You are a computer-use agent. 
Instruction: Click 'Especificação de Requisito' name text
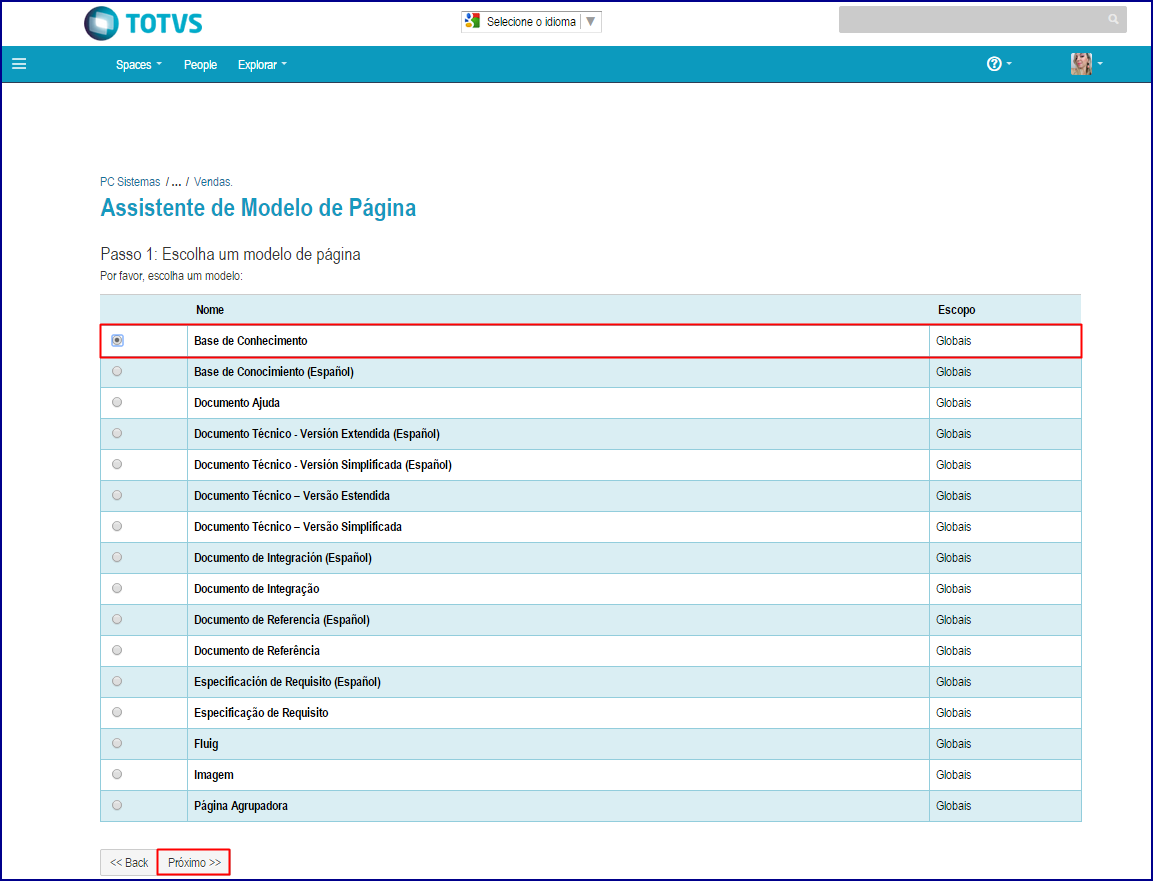click(x=261, y=712)
